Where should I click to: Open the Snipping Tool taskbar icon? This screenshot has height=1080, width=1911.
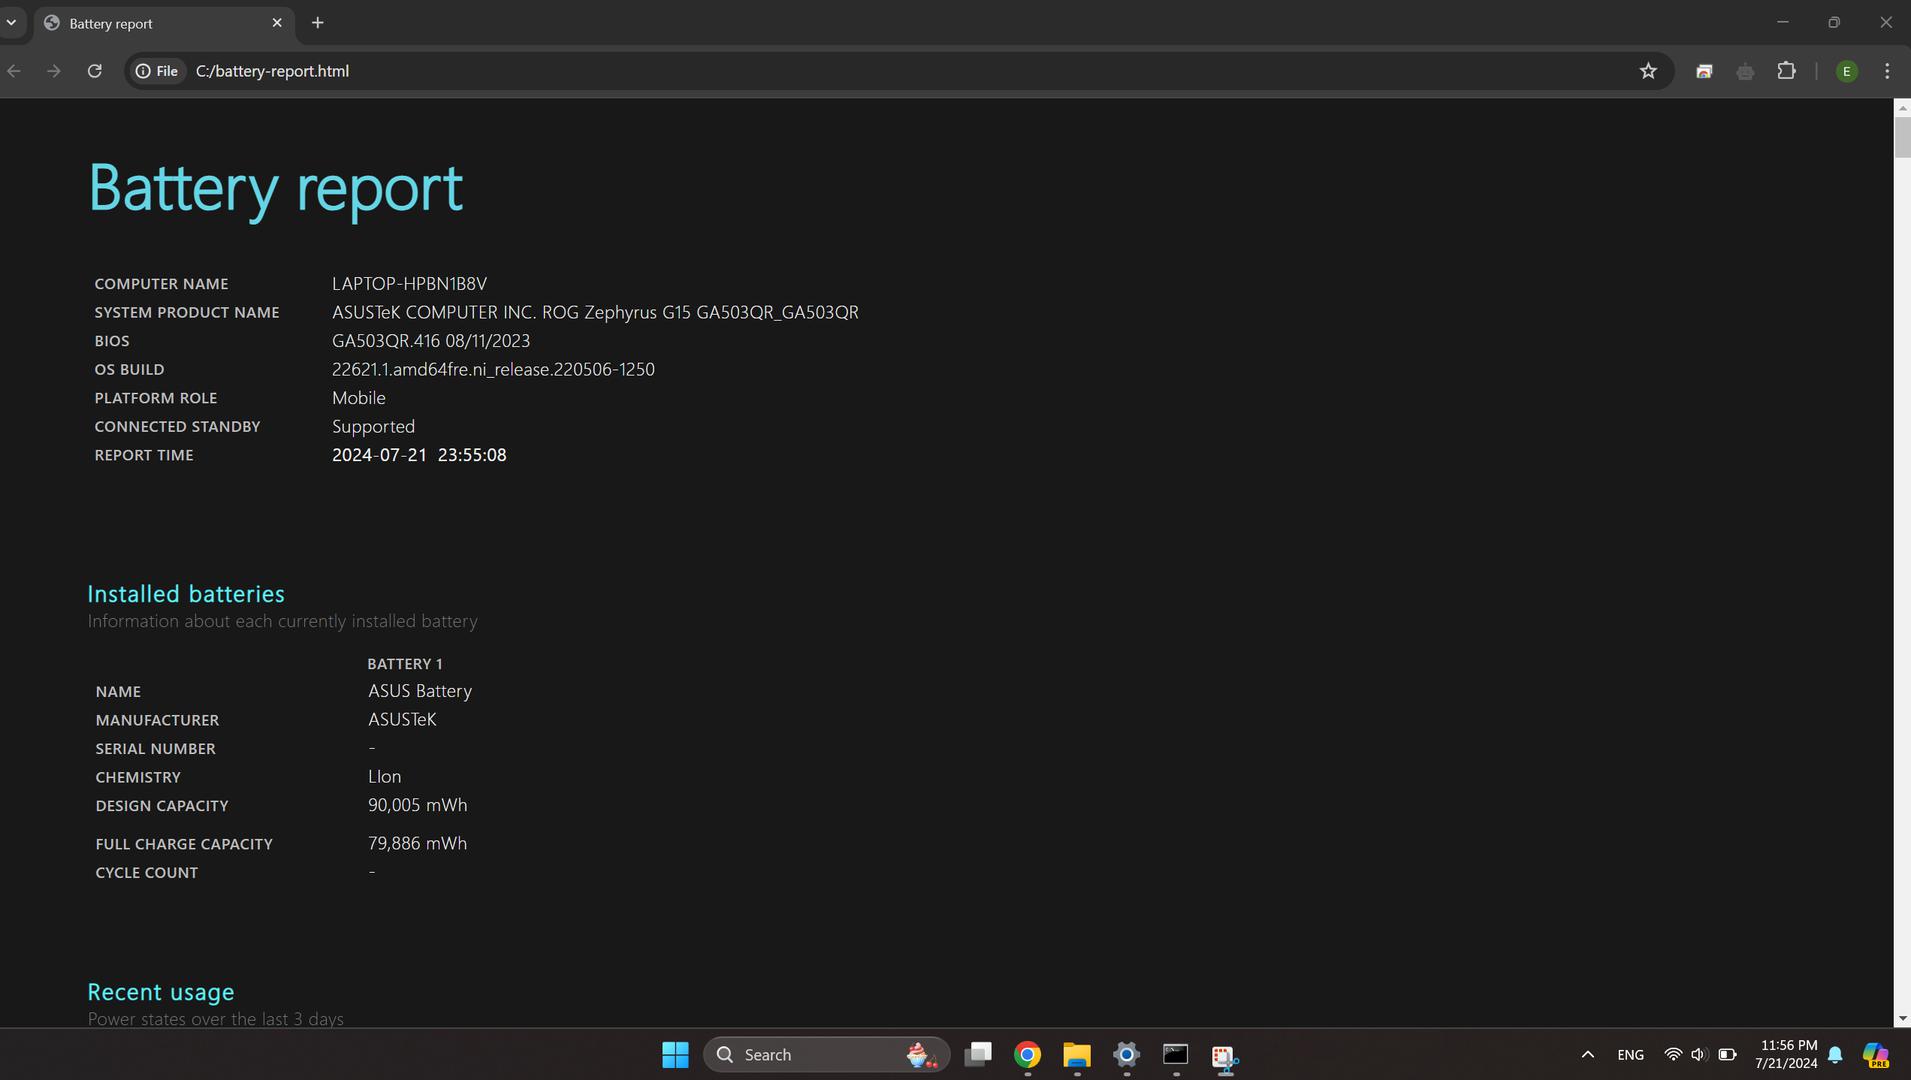[1225, 1056]
